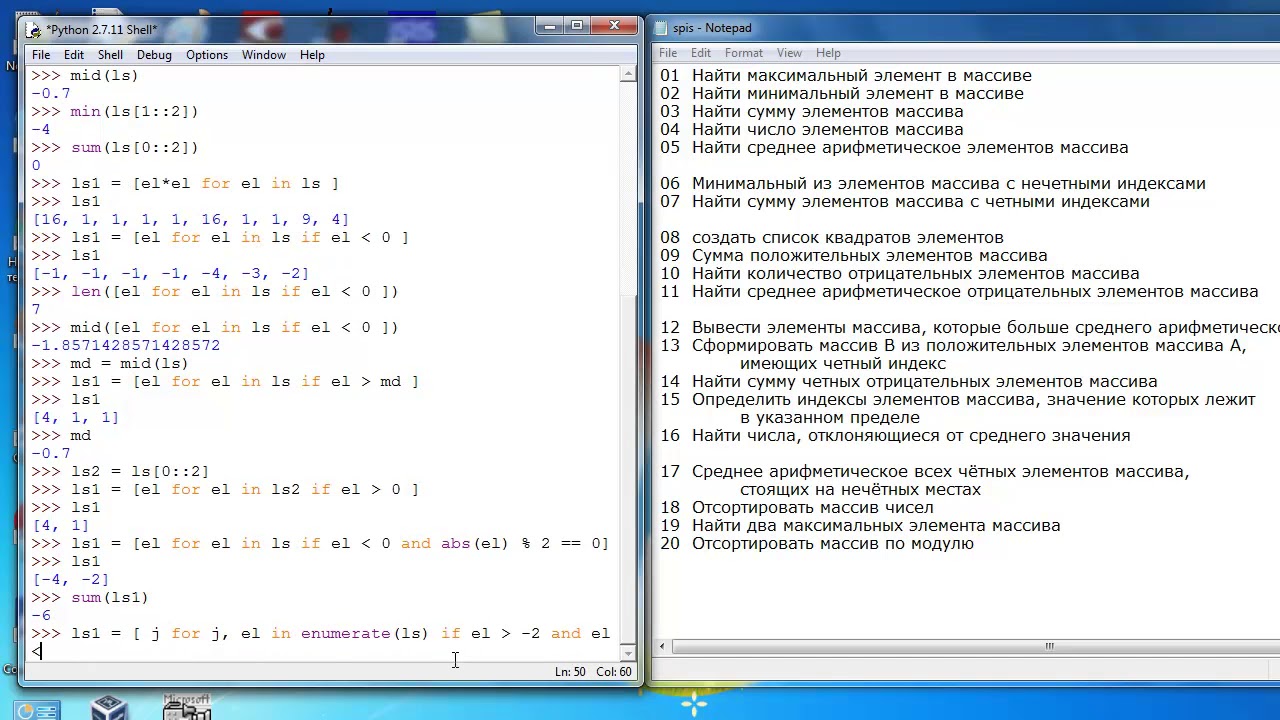1280x720 pixels.
Task: Open Format menu in Notepad
Action: pos(744,53)
